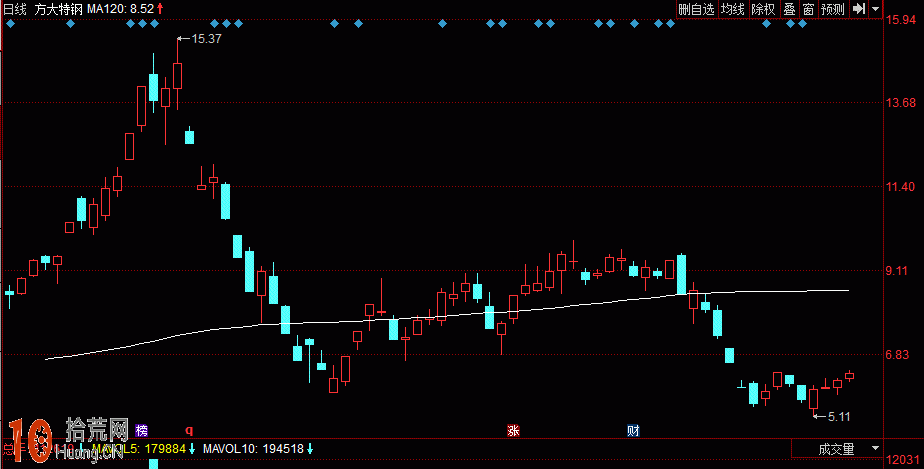Click the 15.37 high price label
The width and height of the screenshot is (924, 469).
[x=206, y=39]
